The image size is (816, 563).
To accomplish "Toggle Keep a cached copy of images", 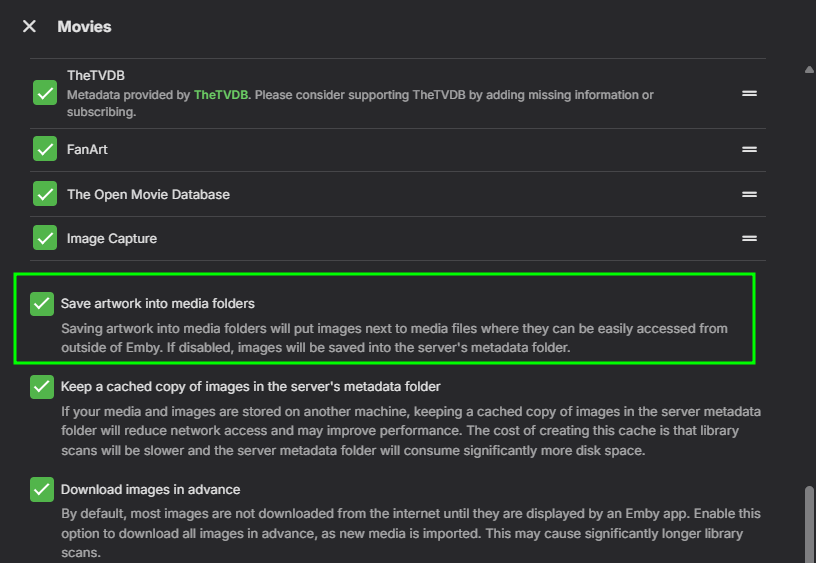I will (42, 386).
